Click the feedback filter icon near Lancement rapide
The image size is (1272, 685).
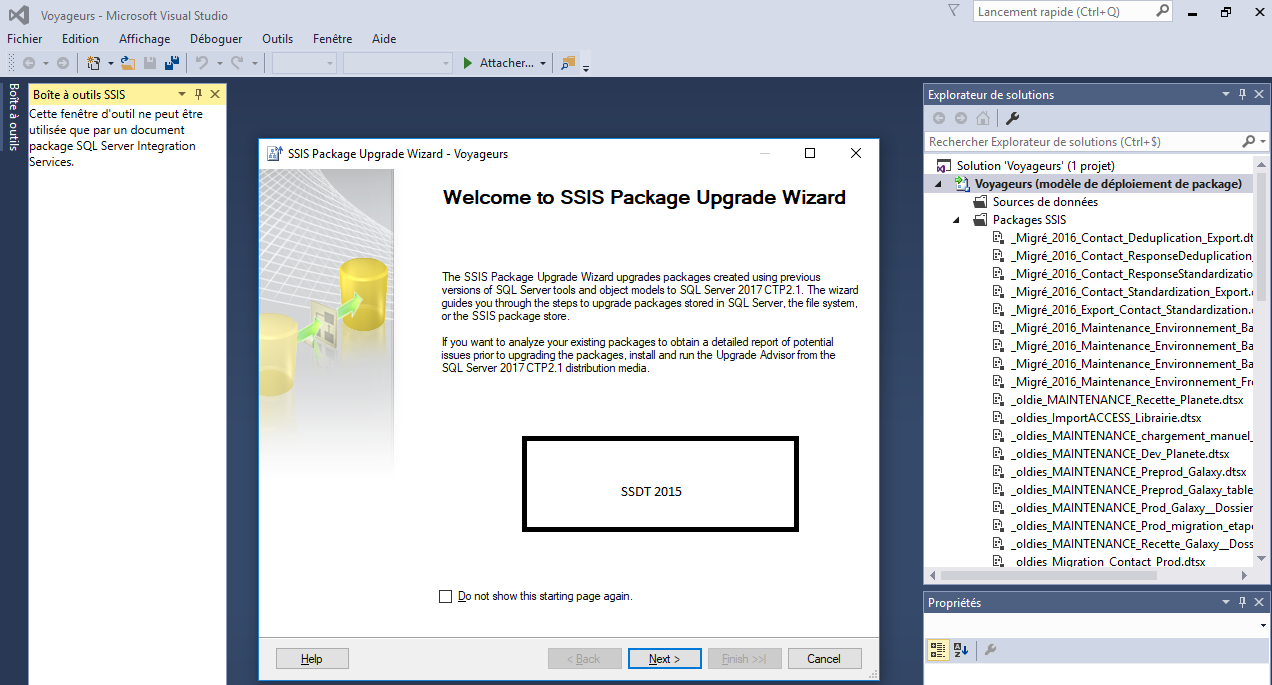(954, 11)
